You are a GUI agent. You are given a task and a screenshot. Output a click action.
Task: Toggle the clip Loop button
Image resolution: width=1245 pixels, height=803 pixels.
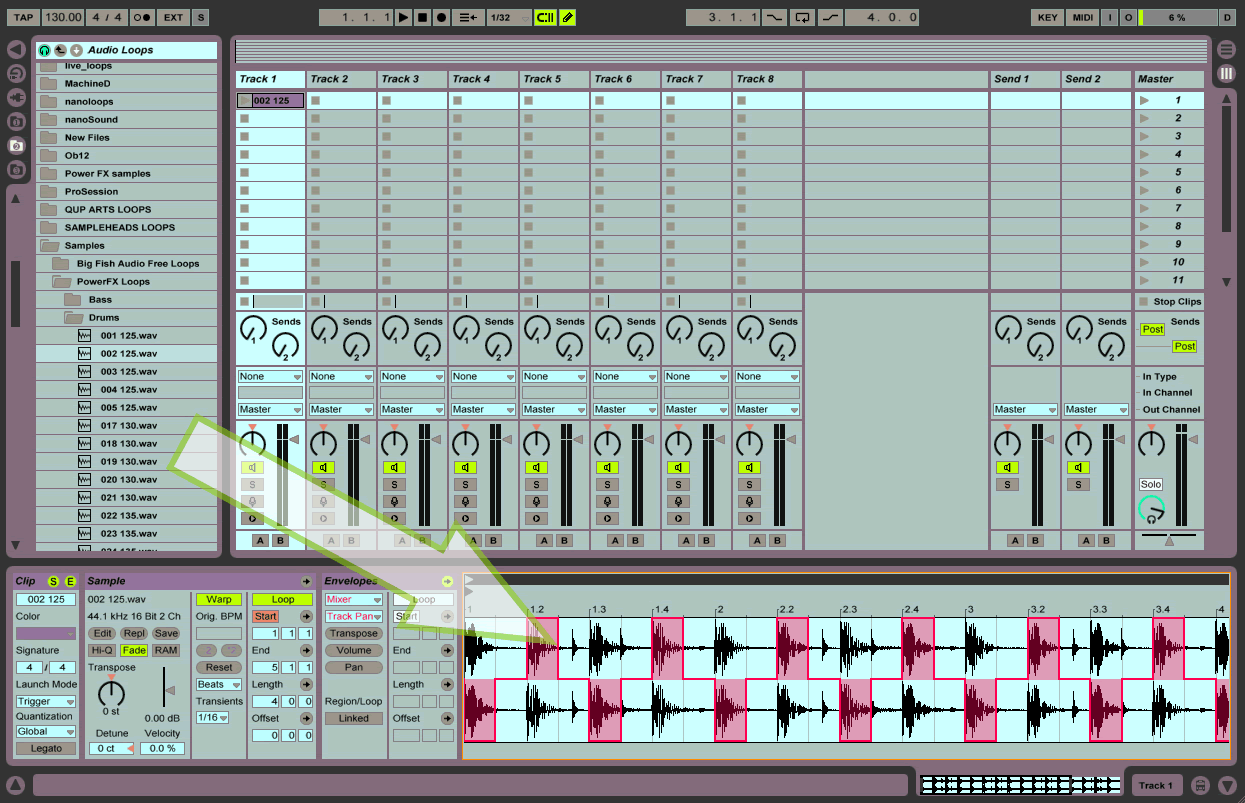click(283, 599)
